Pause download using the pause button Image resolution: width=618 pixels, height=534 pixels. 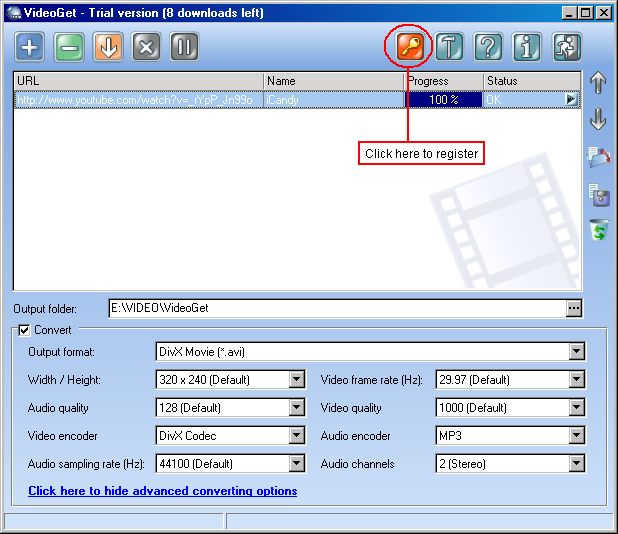click(184, 47)
